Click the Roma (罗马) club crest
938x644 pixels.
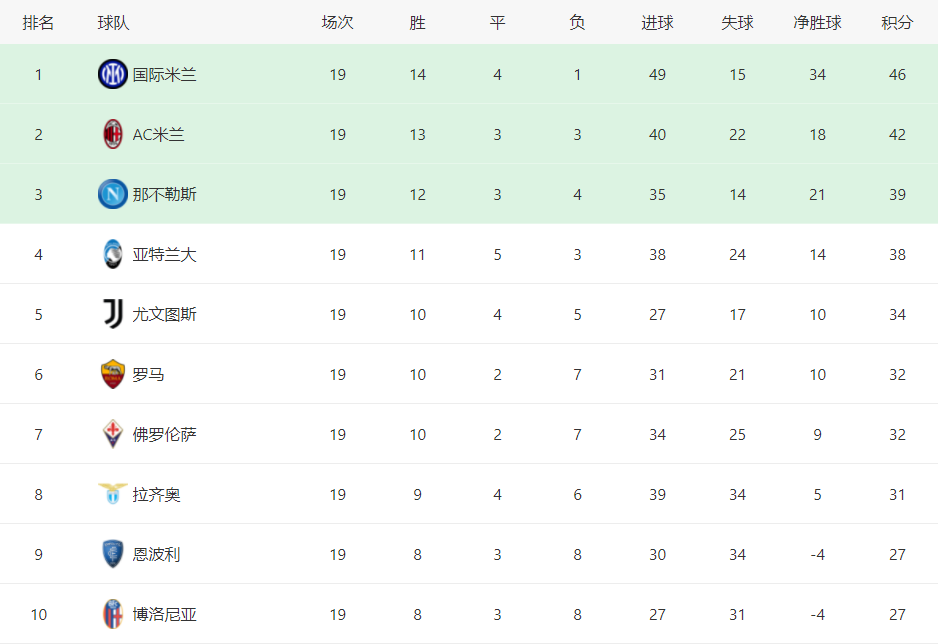point(112,374)
